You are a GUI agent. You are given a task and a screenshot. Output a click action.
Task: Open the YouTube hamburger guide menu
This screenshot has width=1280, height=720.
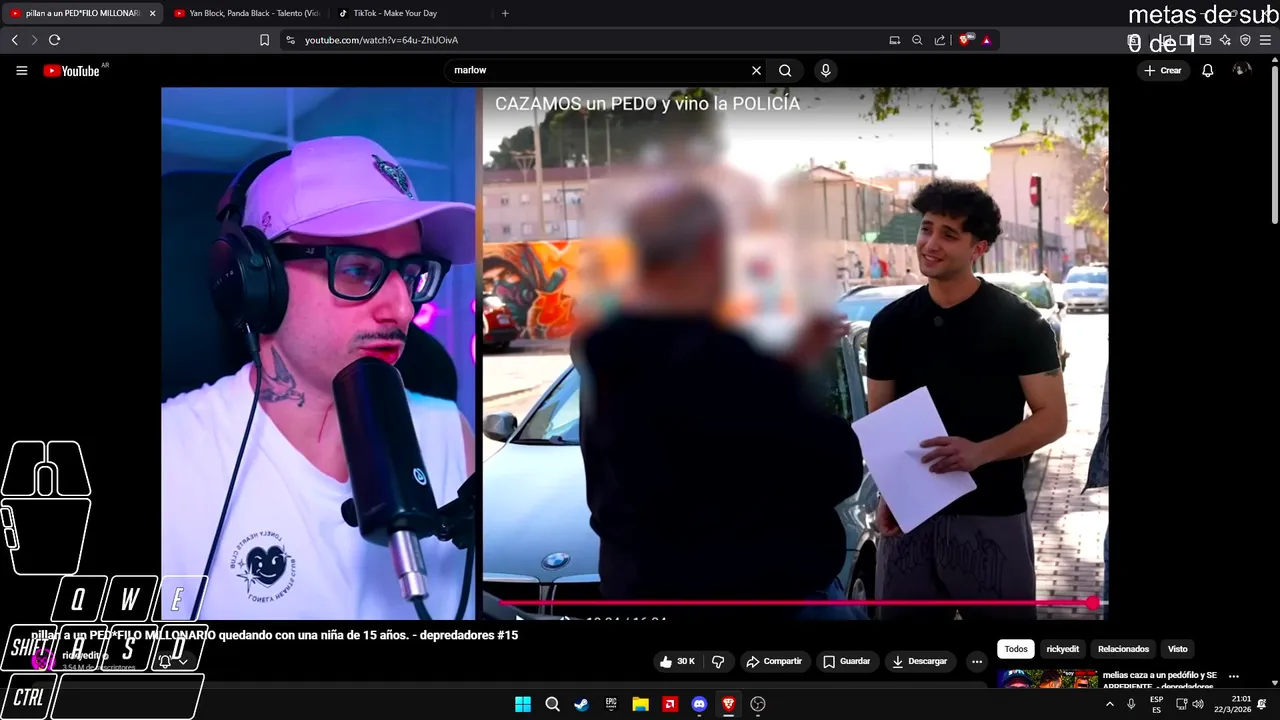point(22,71)
